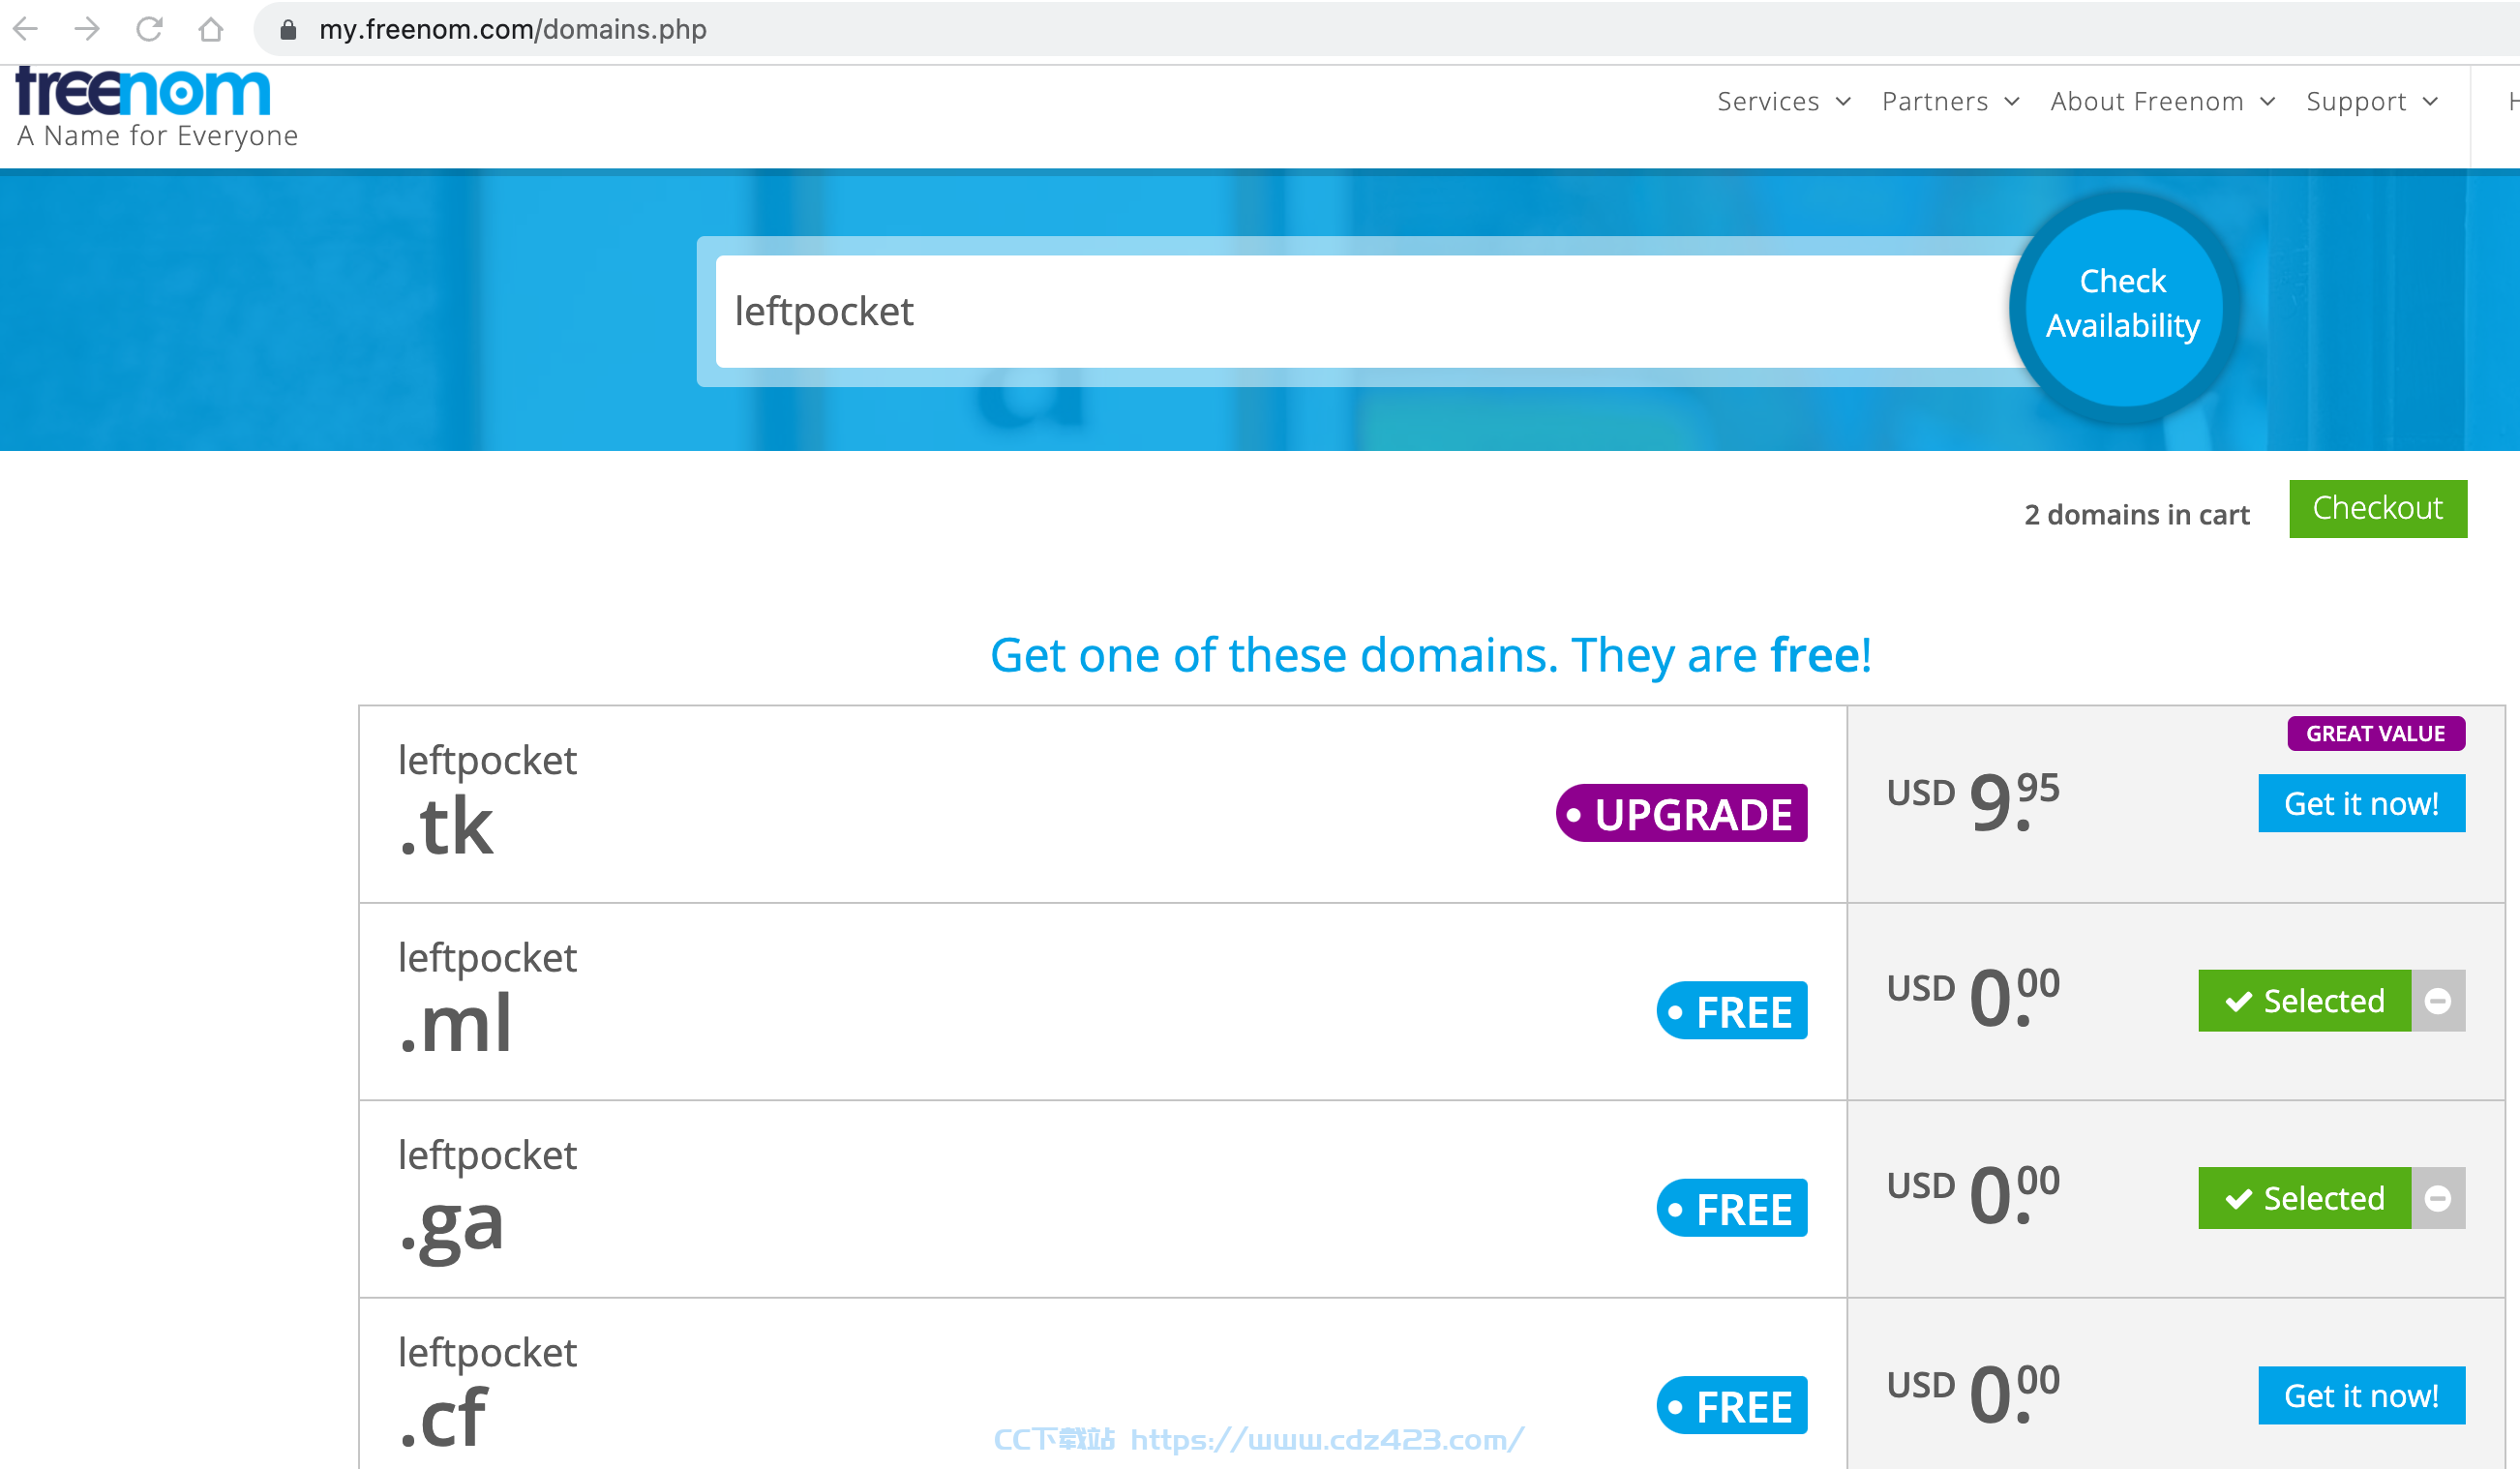
Task: Click the Freenom logo
Action: pos(145,92)
